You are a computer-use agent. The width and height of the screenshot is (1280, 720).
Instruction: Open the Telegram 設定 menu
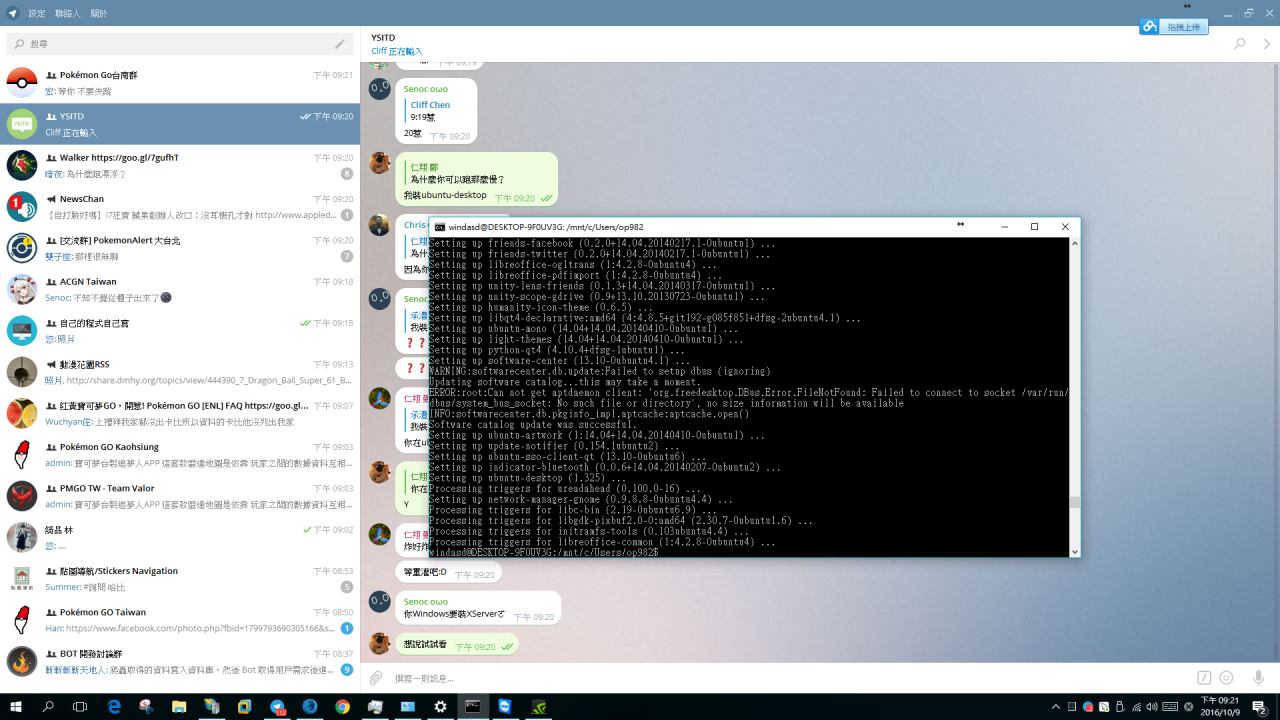37,13
